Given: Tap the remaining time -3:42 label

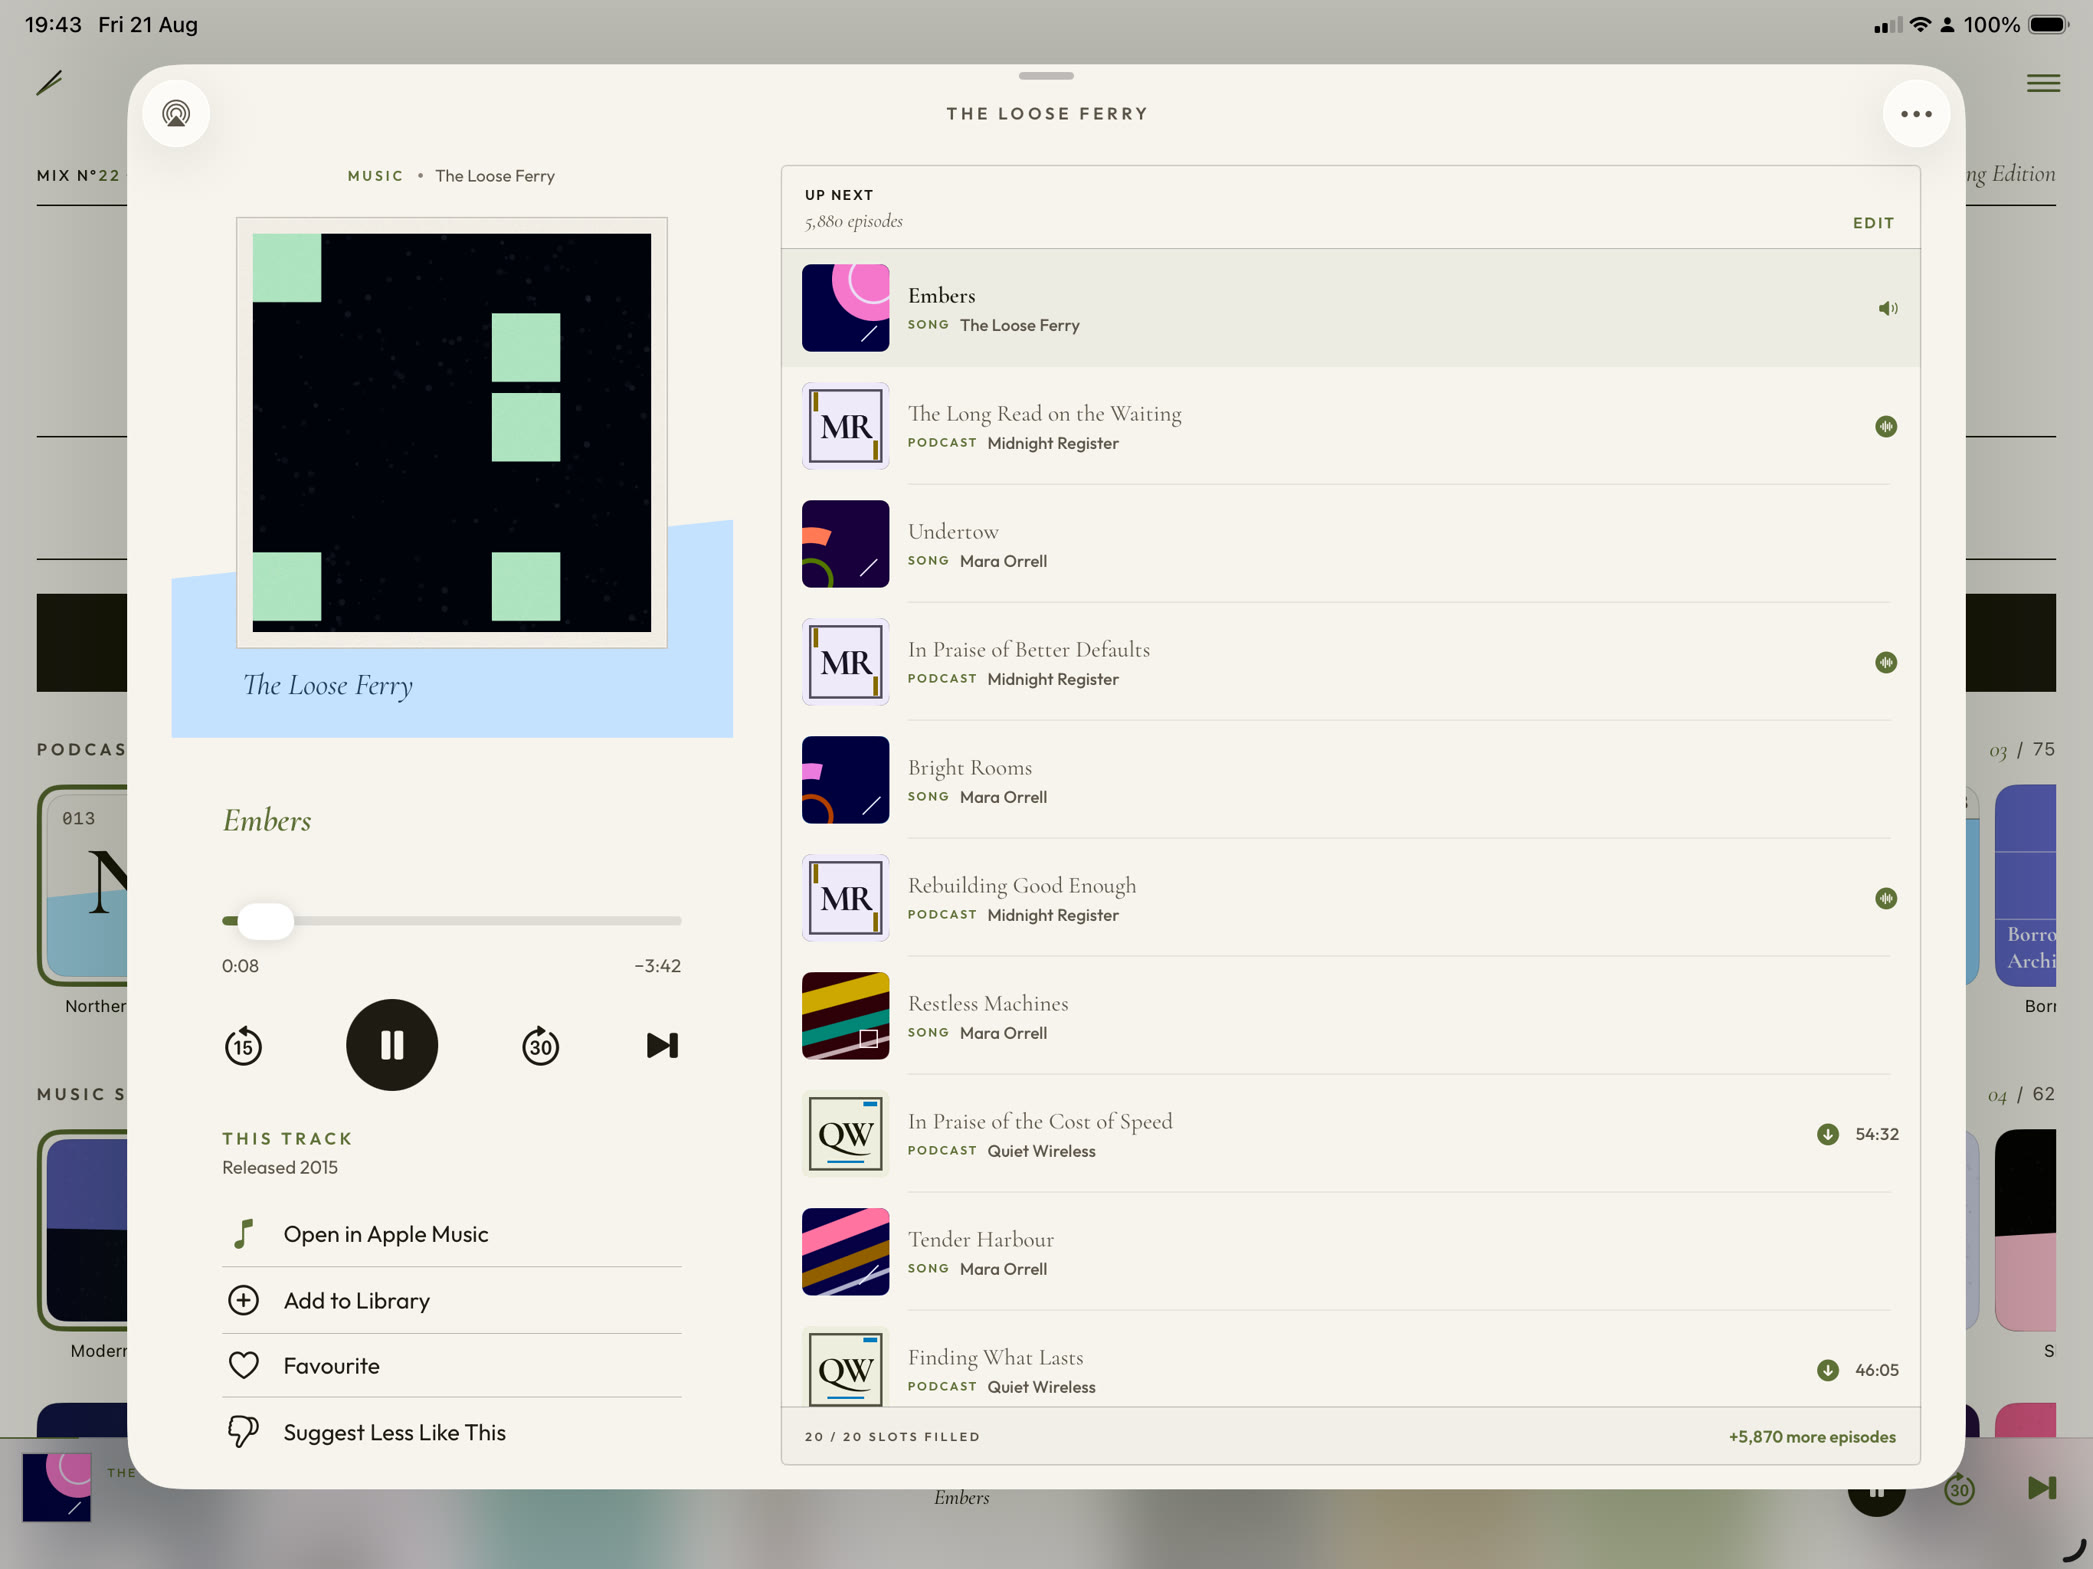Looking at the screenshot, I should point(657,966).
